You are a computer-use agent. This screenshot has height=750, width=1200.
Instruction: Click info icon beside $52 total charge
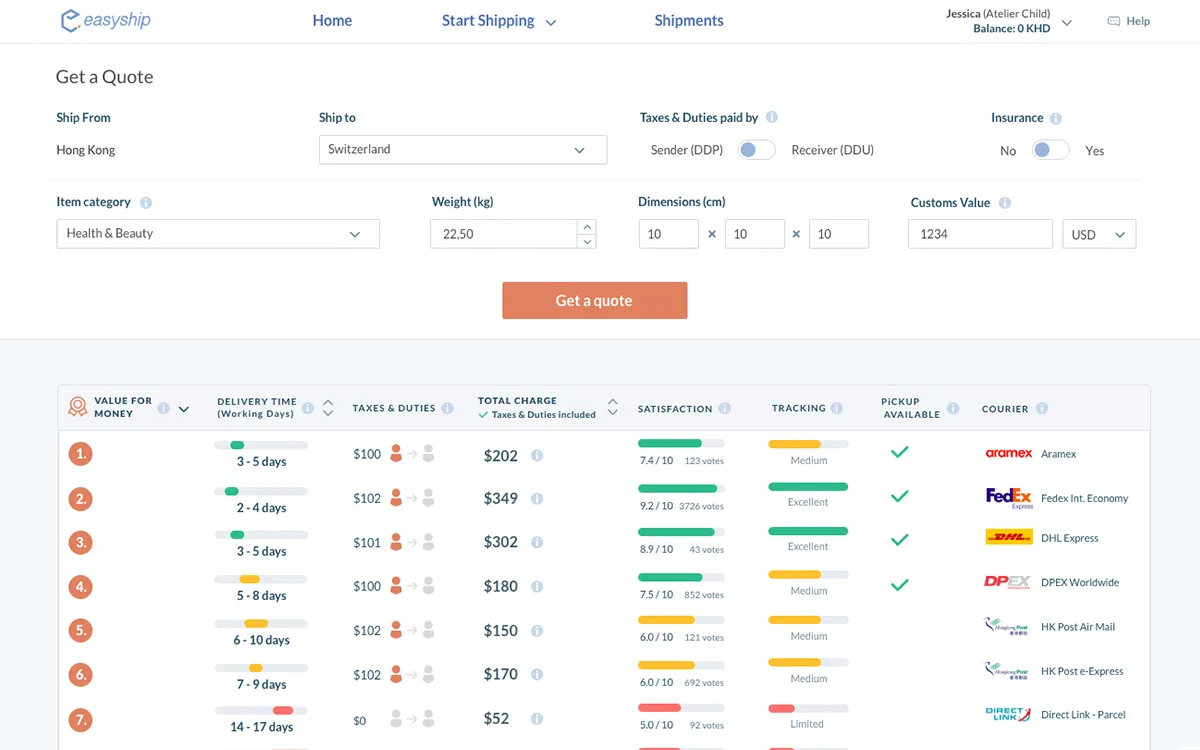pyautogui.click(x=537, y=719)
